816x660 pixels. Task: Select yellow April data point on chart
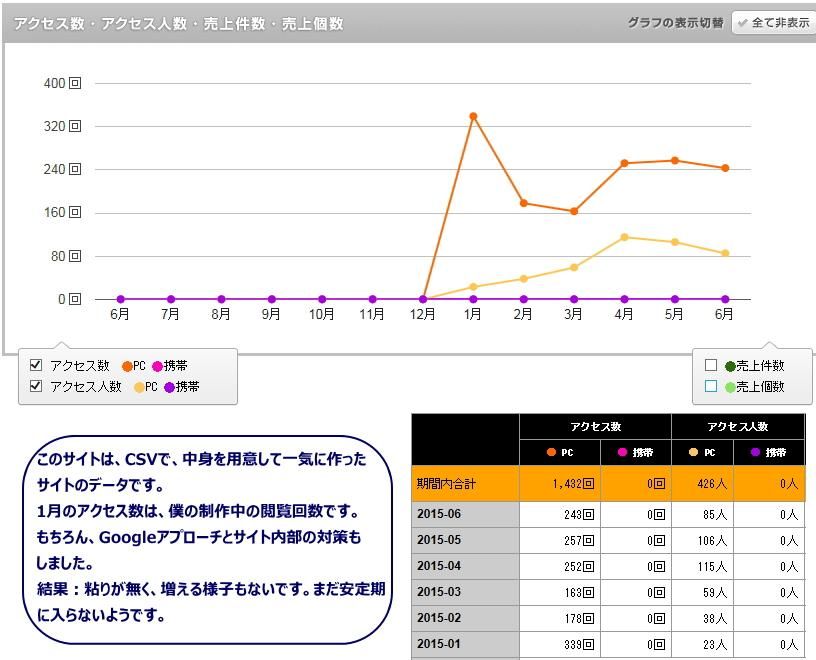point(624,237)
